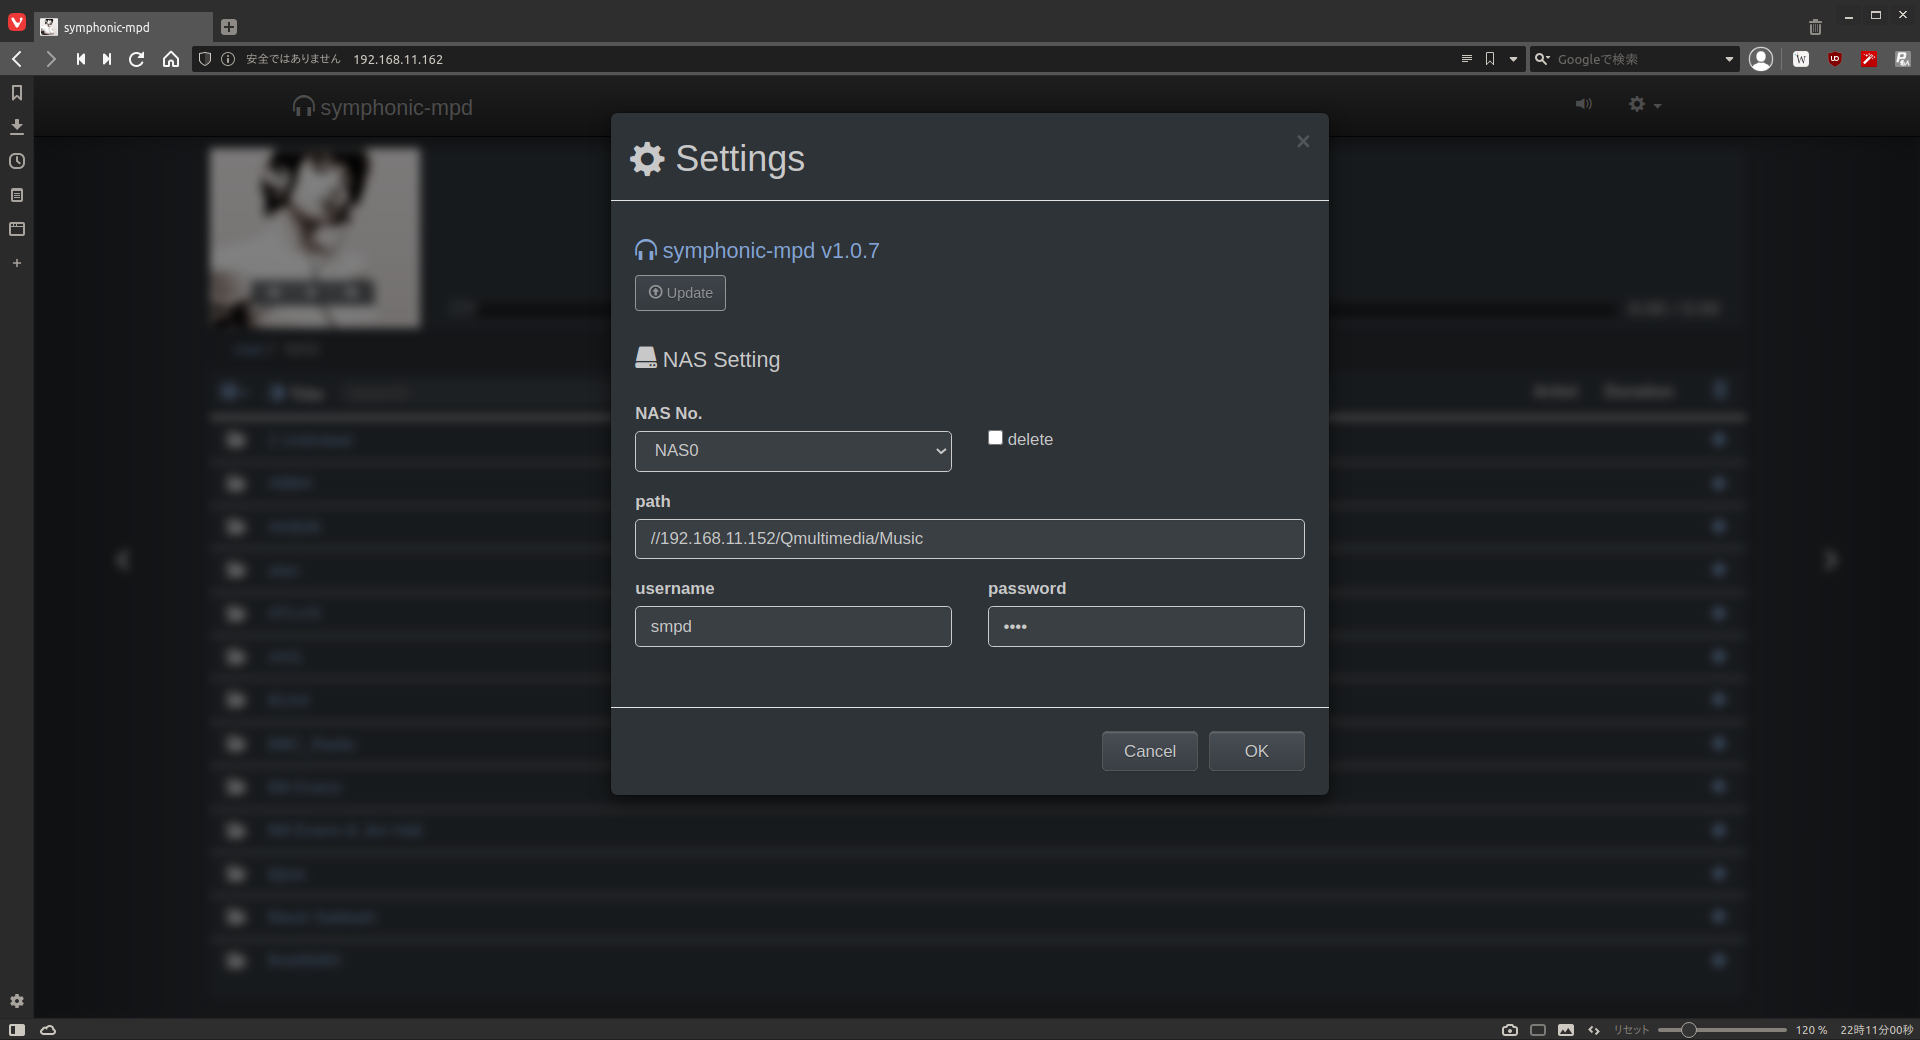Image resolution: width=1920 pixels, height=1040 pixels.
Task: Open Vivaldi settings from the sidebar gear
Action: point(17,1001)
